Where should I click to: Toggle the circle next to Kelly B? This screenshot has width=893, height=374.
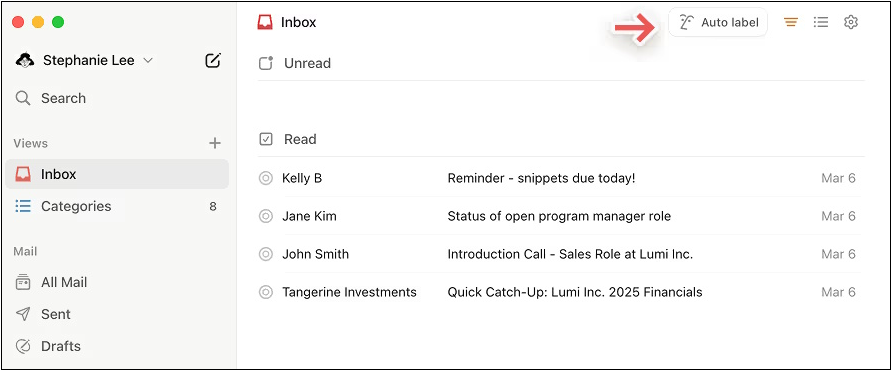click(265, 178)
